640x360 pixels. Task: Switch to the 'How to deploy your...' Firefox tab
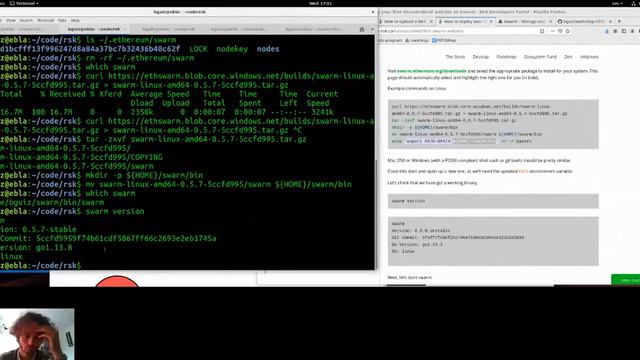click(x=465, y=21)
